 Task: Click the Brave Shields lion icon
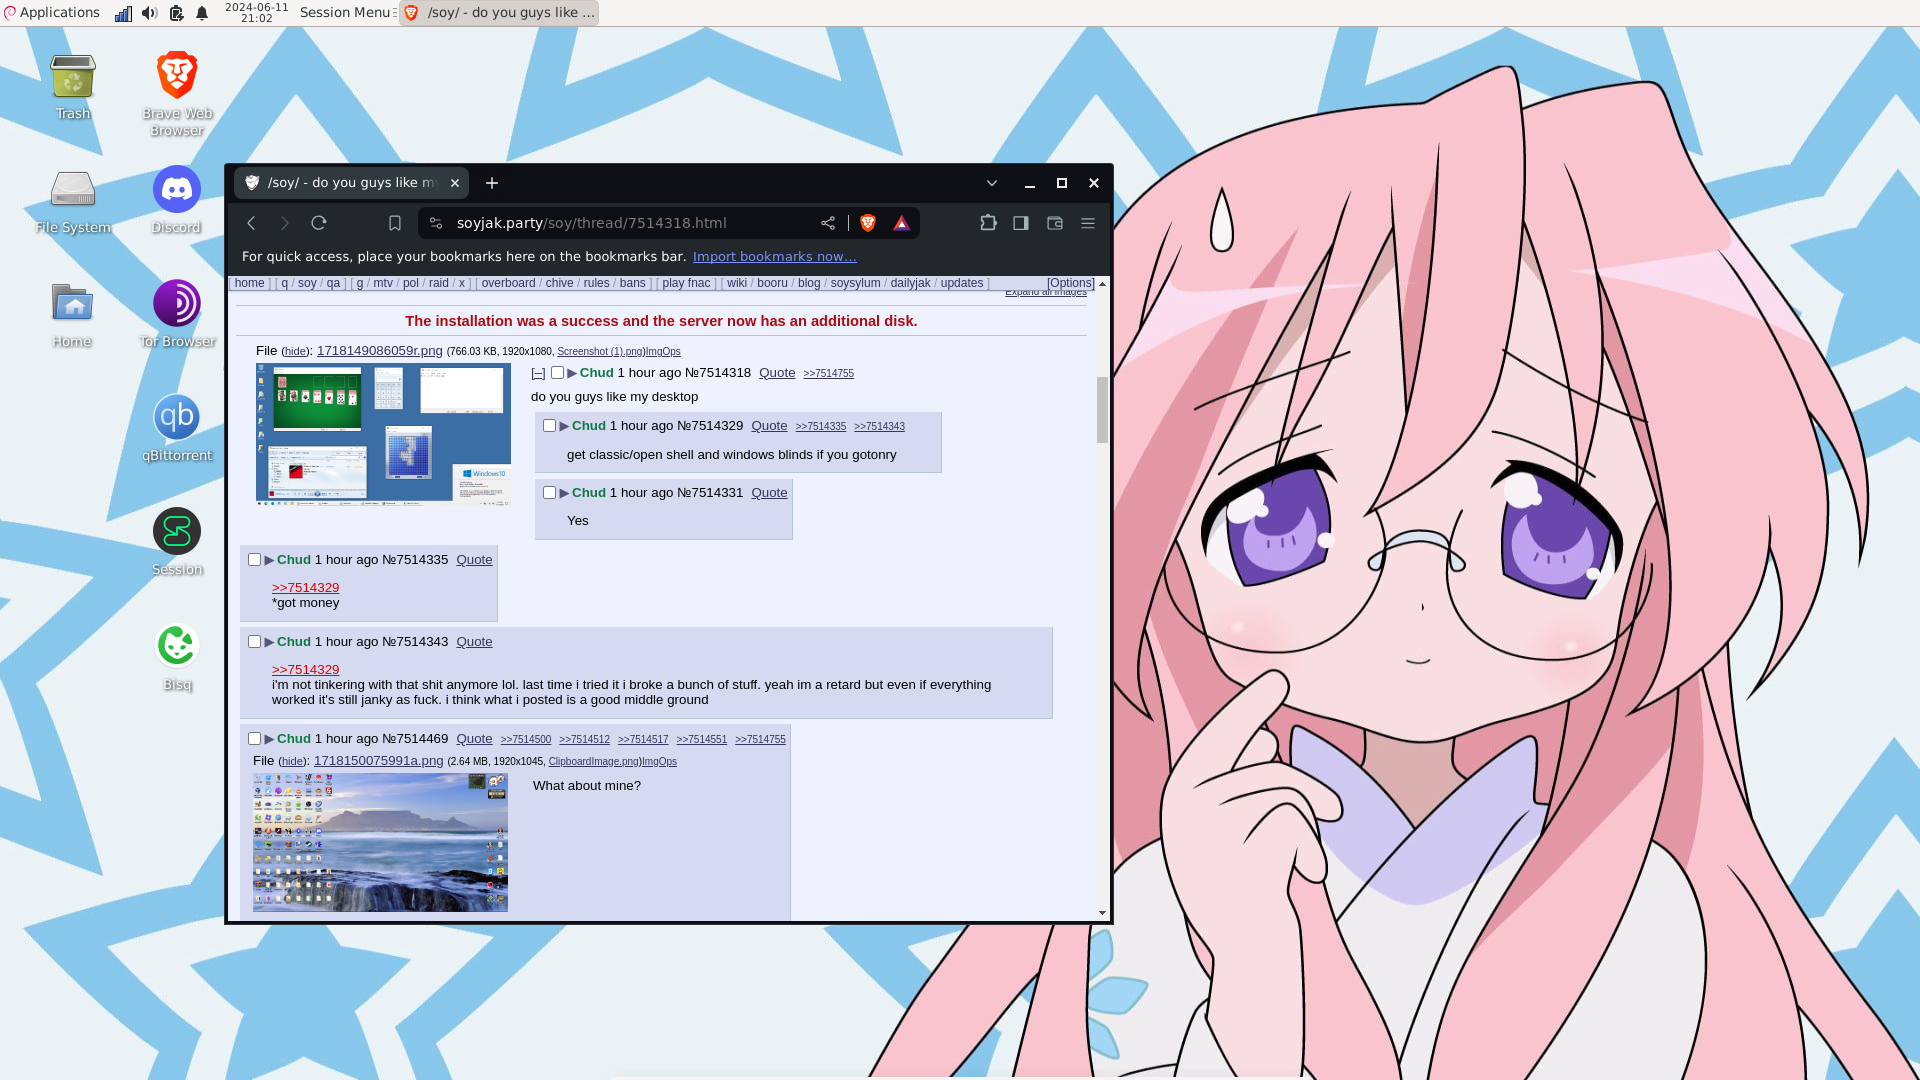click(867, 223)
